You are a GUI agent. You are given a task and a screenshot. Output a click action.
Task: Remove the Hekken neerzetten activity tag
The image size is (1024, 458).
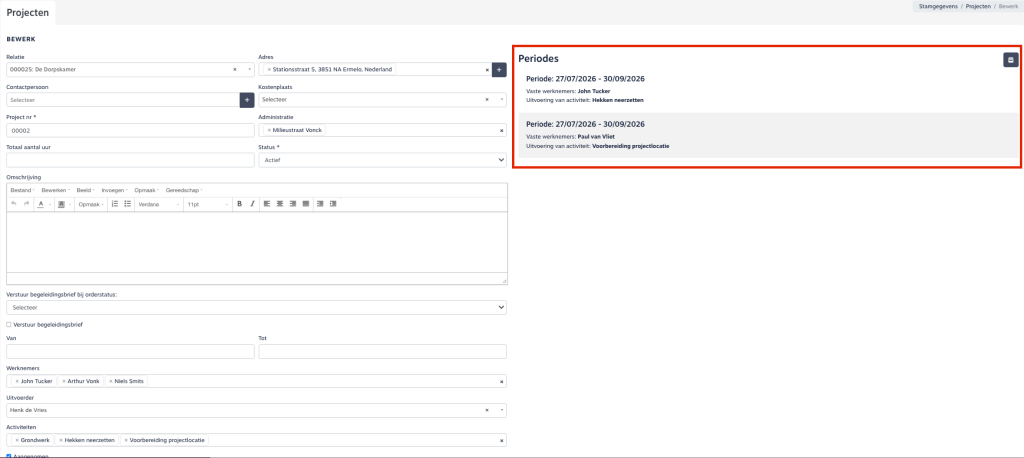60,440
